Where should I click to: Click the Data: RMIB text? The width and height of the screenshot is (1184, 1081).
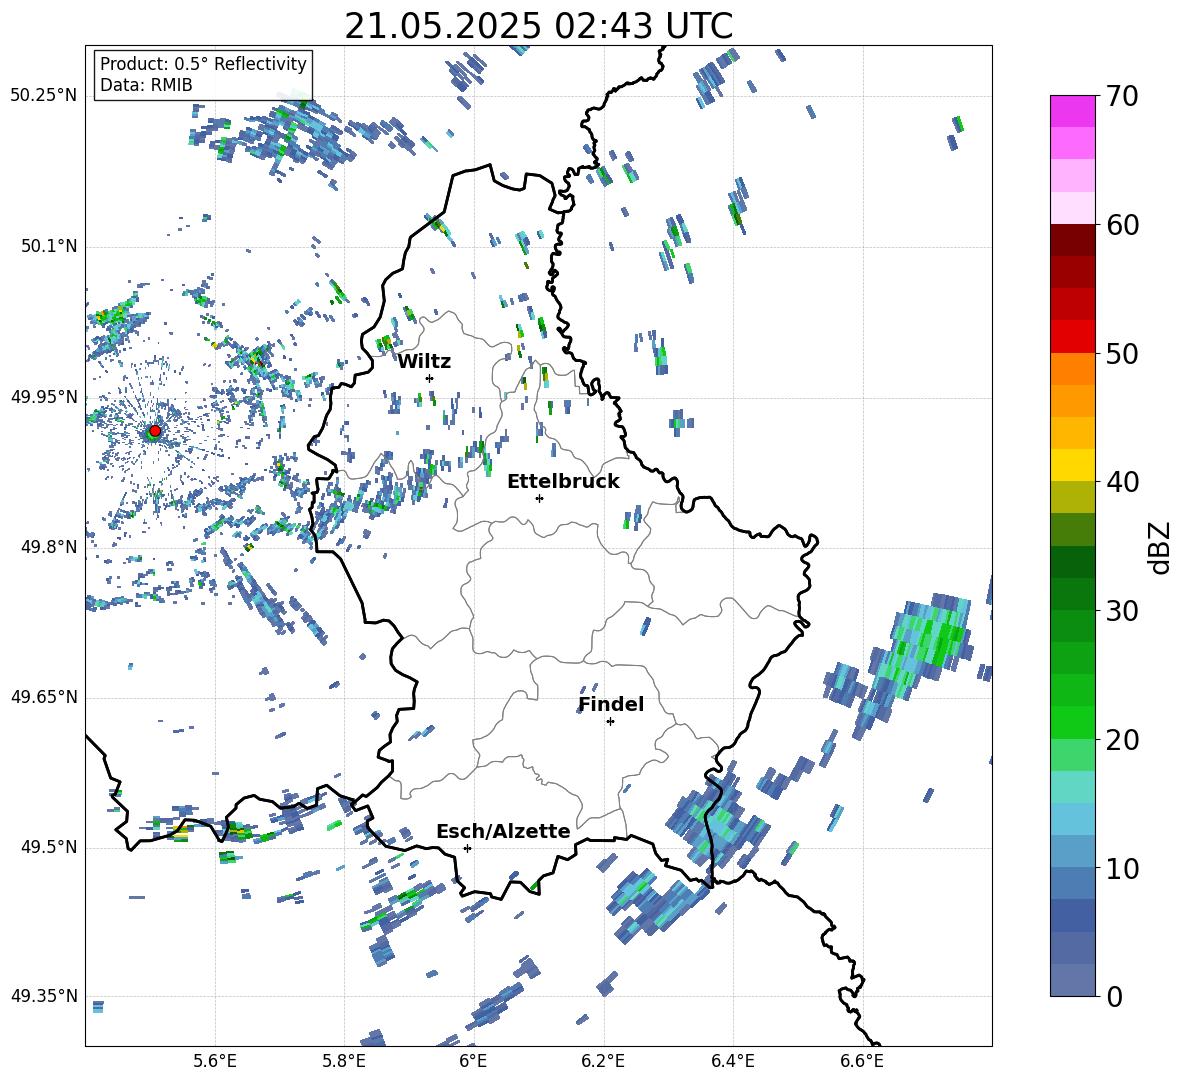pyautogui.click(x=146, y=85)
